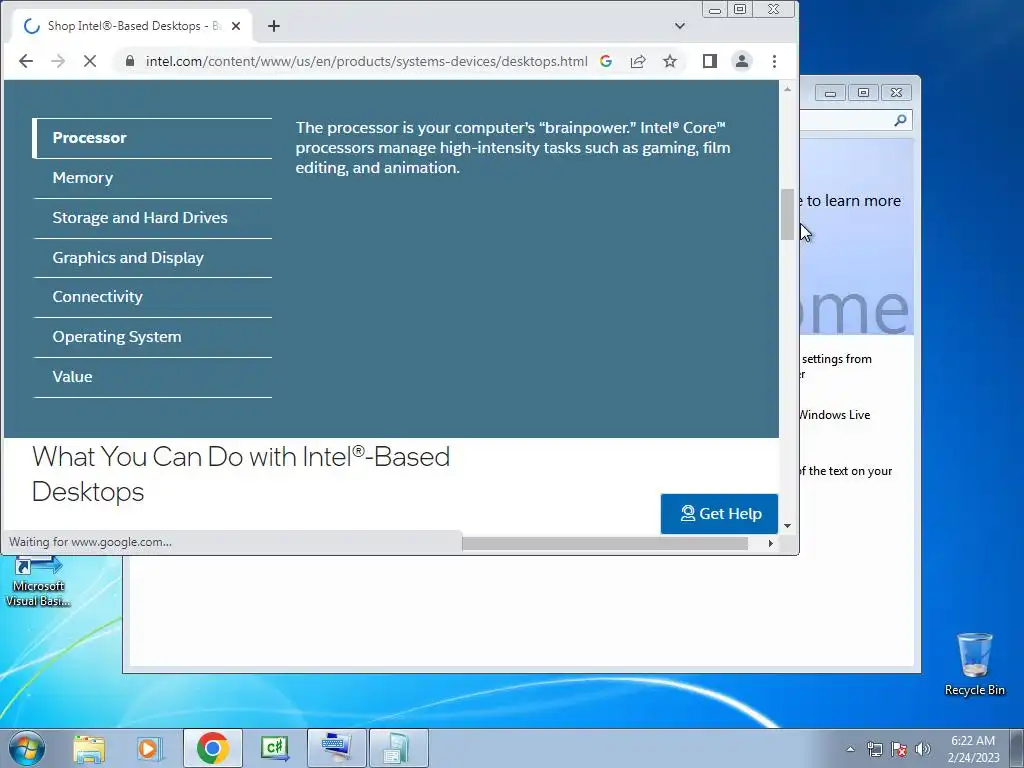Click the vertical scrollbar thumb in Chrome
This screenshot has height=768, width=1024.
[x=788, y=214]
